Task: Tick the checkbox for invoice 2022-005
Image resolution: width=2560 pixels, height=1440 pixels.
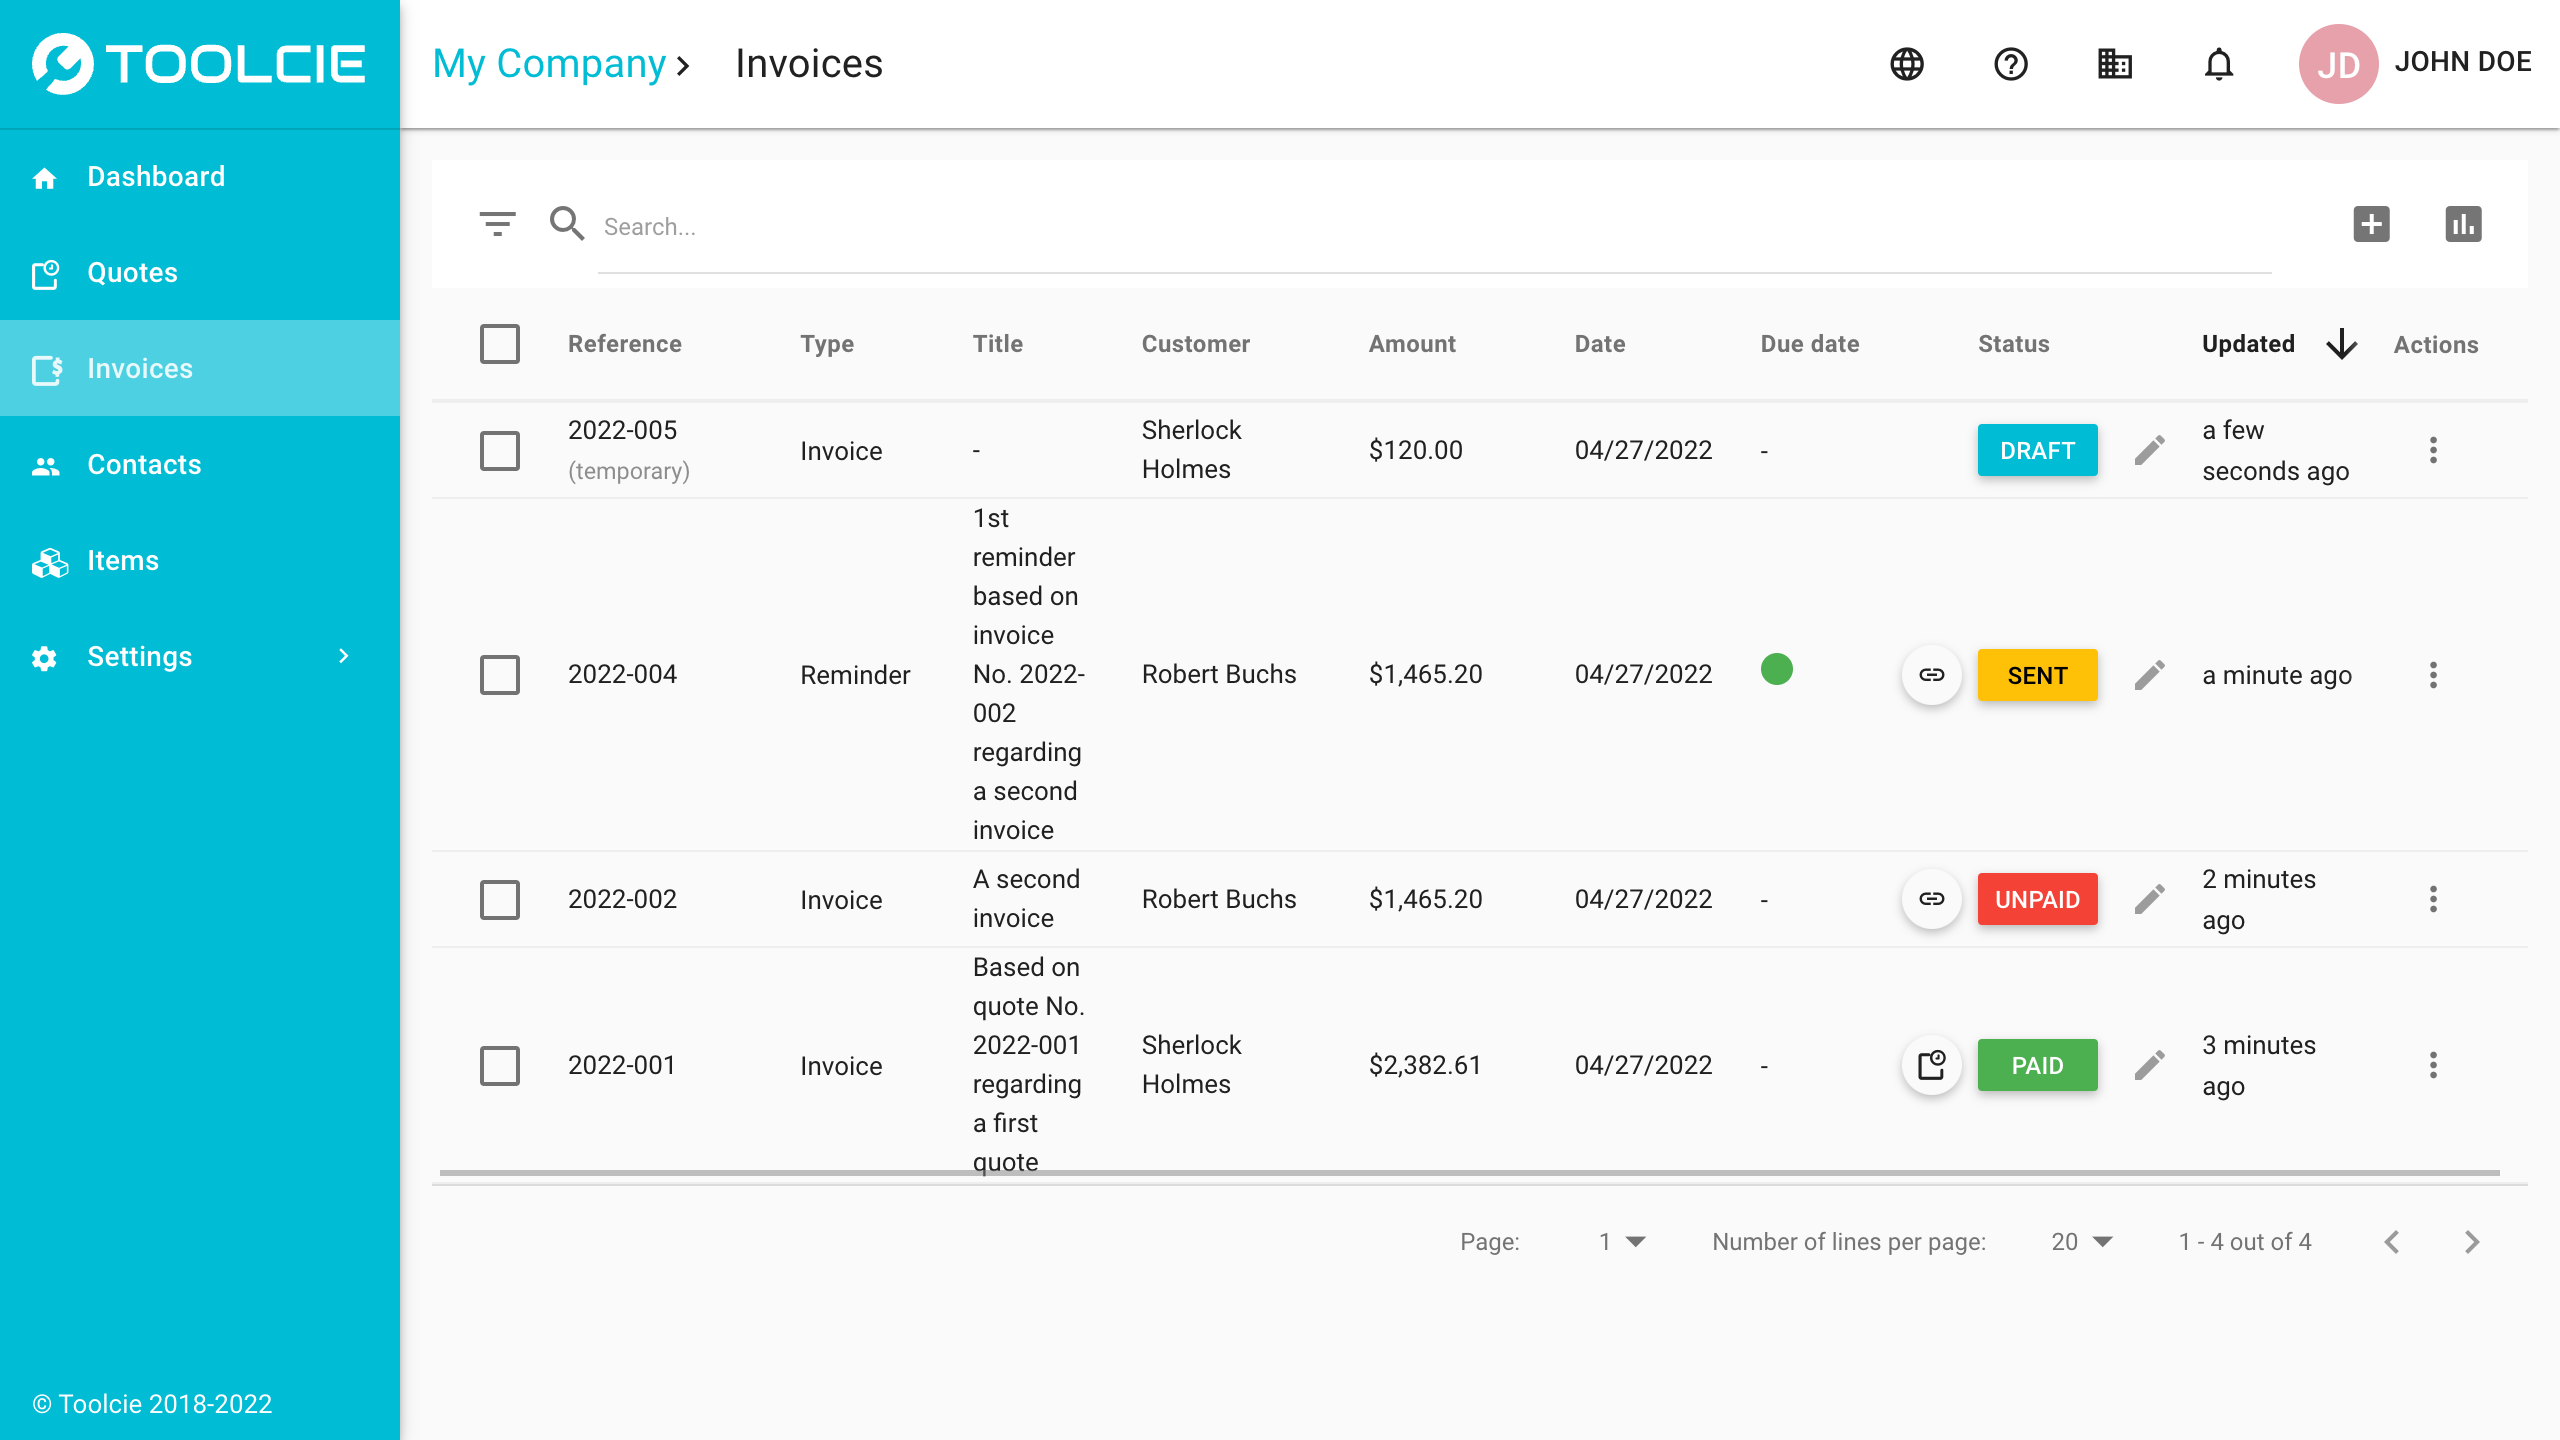Action: [x=499, y=451]
